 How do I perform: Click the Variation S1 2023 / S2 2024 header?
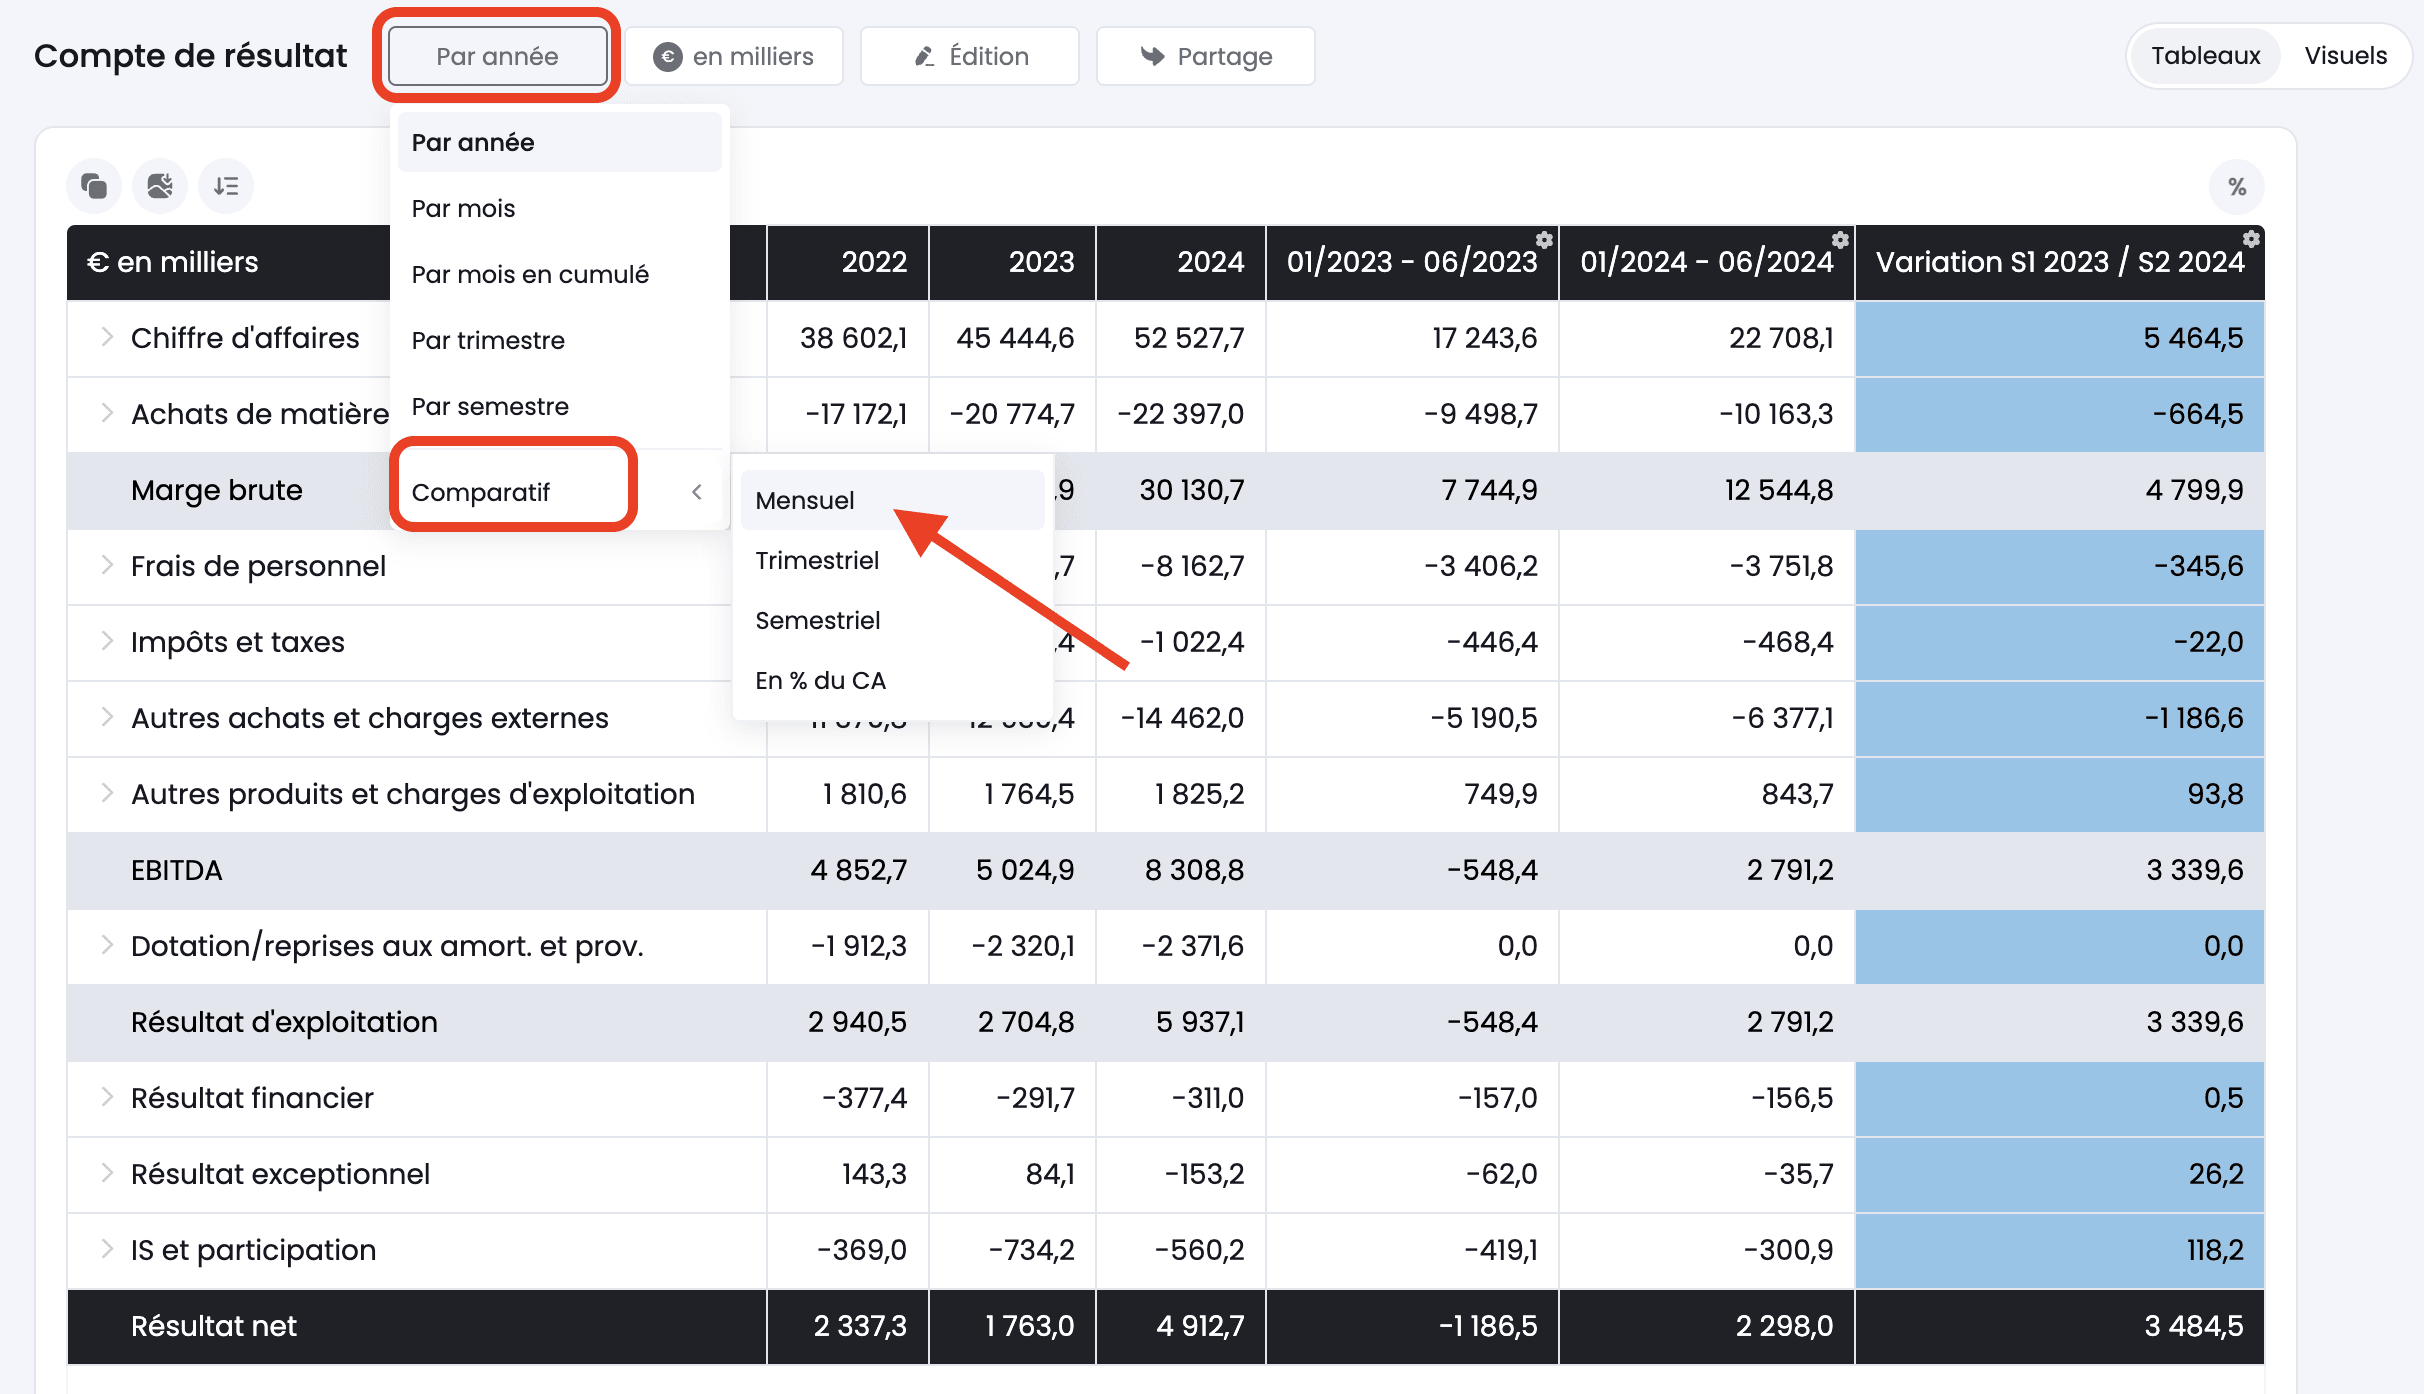[x=2060, y=262]
